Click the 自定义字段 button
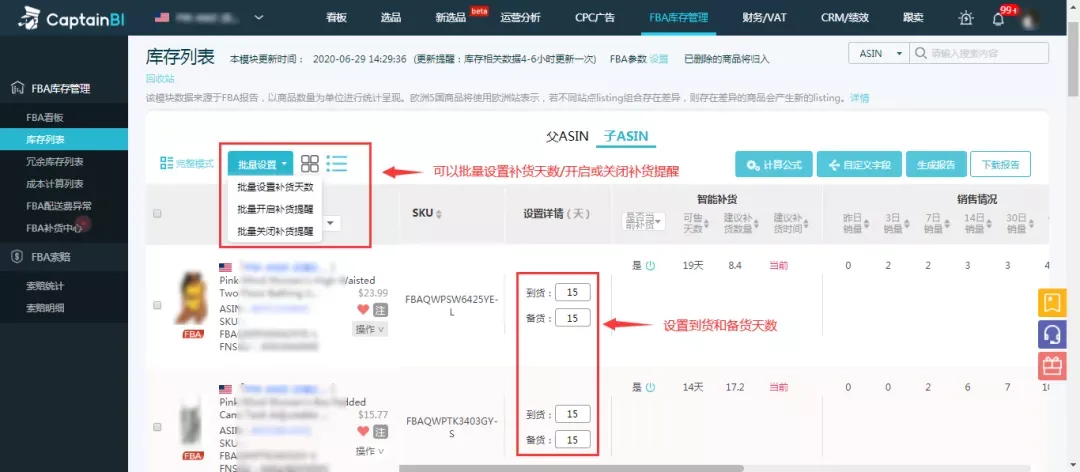 pos(859,165)
